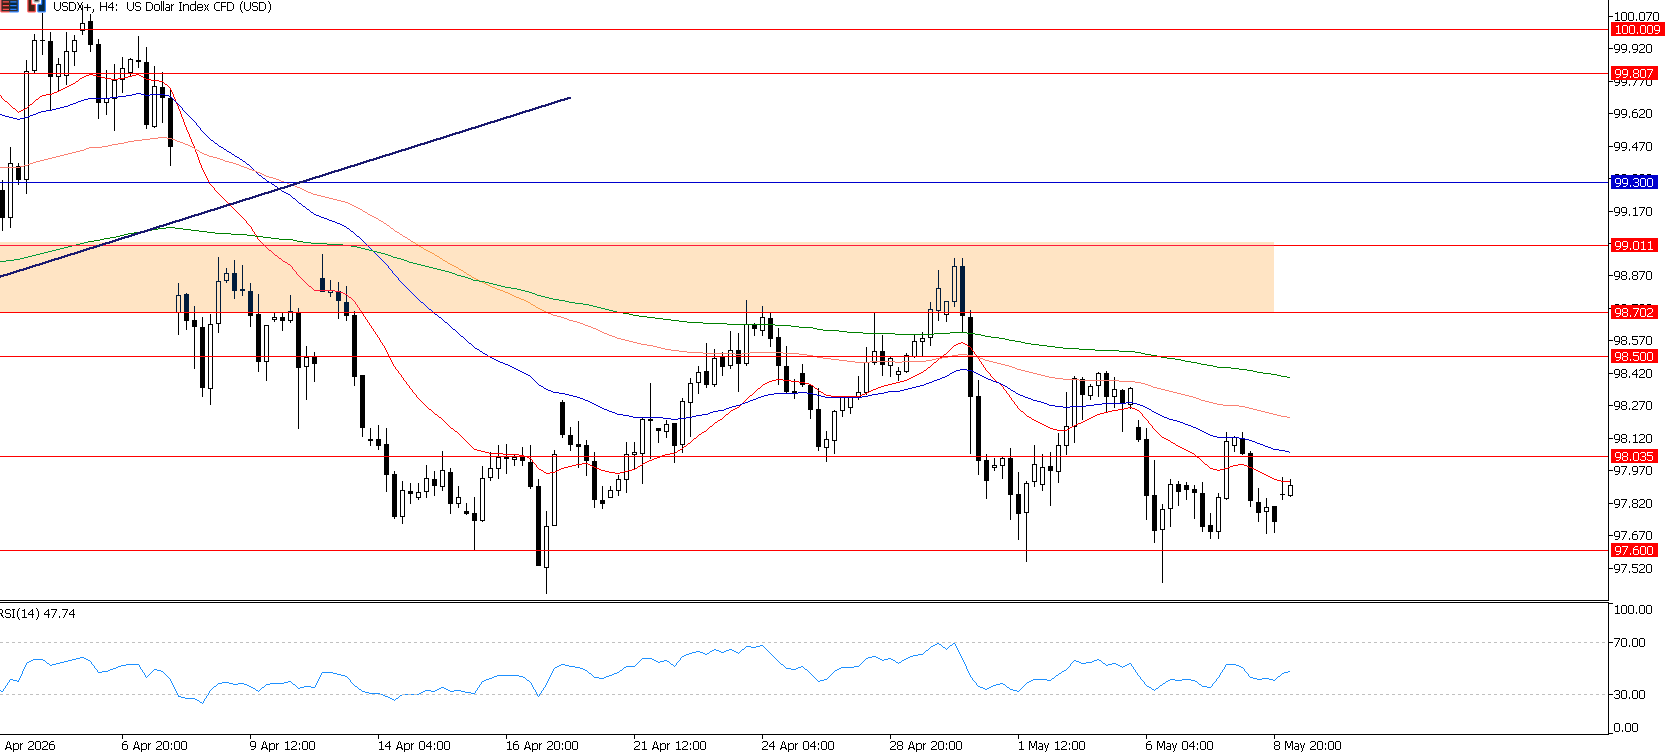
Task: Click the 98.035 price level label
Action: [x=1634, y=456]
